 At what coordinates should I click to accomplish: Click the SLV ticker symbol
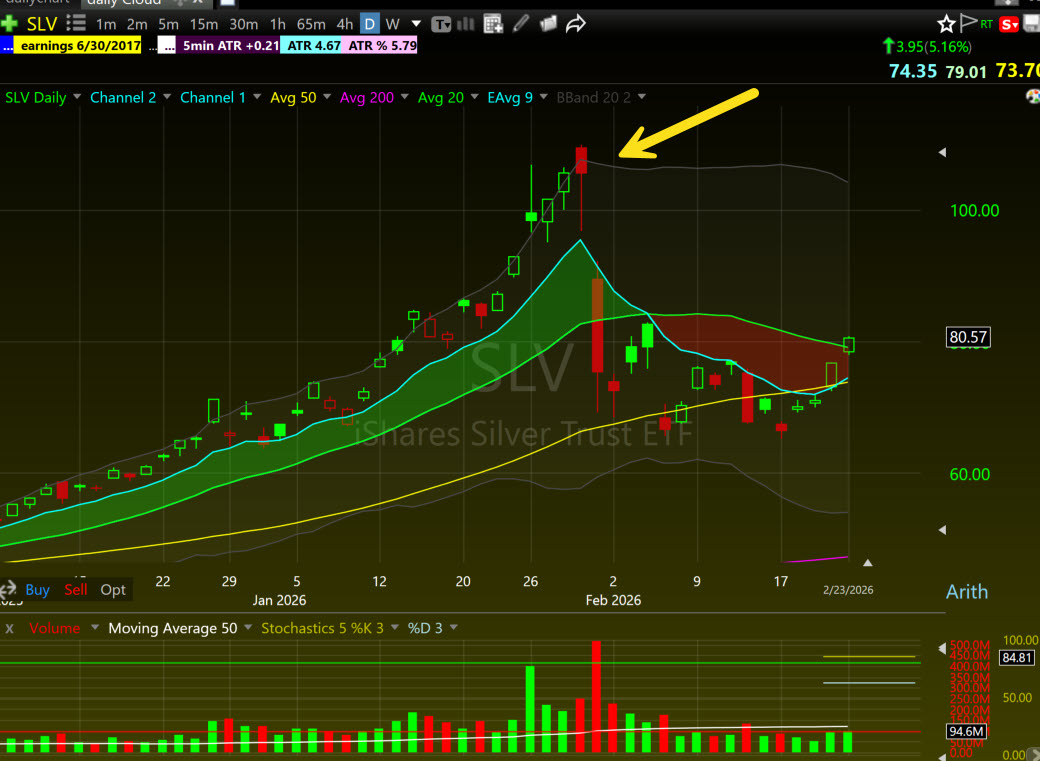[x=42, y=25]
